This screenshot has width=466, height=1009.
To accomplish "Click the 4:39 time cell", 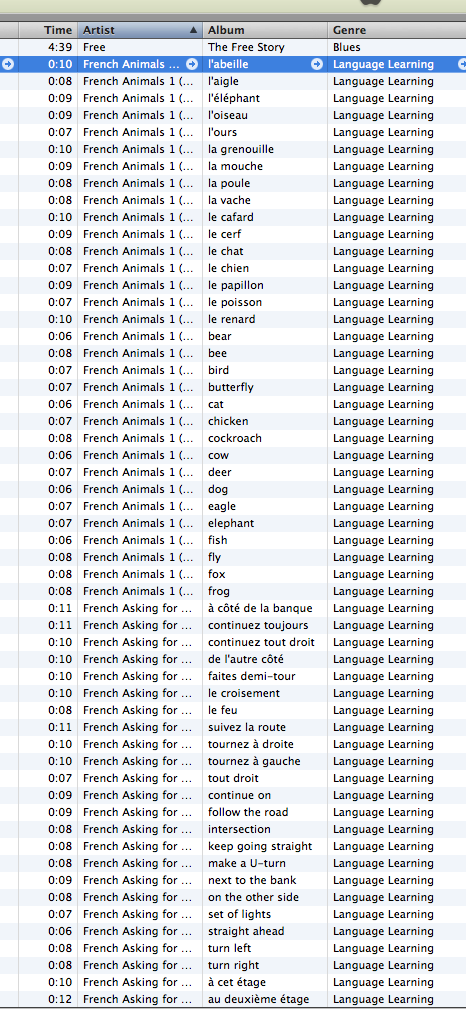I will pos(60,47).
